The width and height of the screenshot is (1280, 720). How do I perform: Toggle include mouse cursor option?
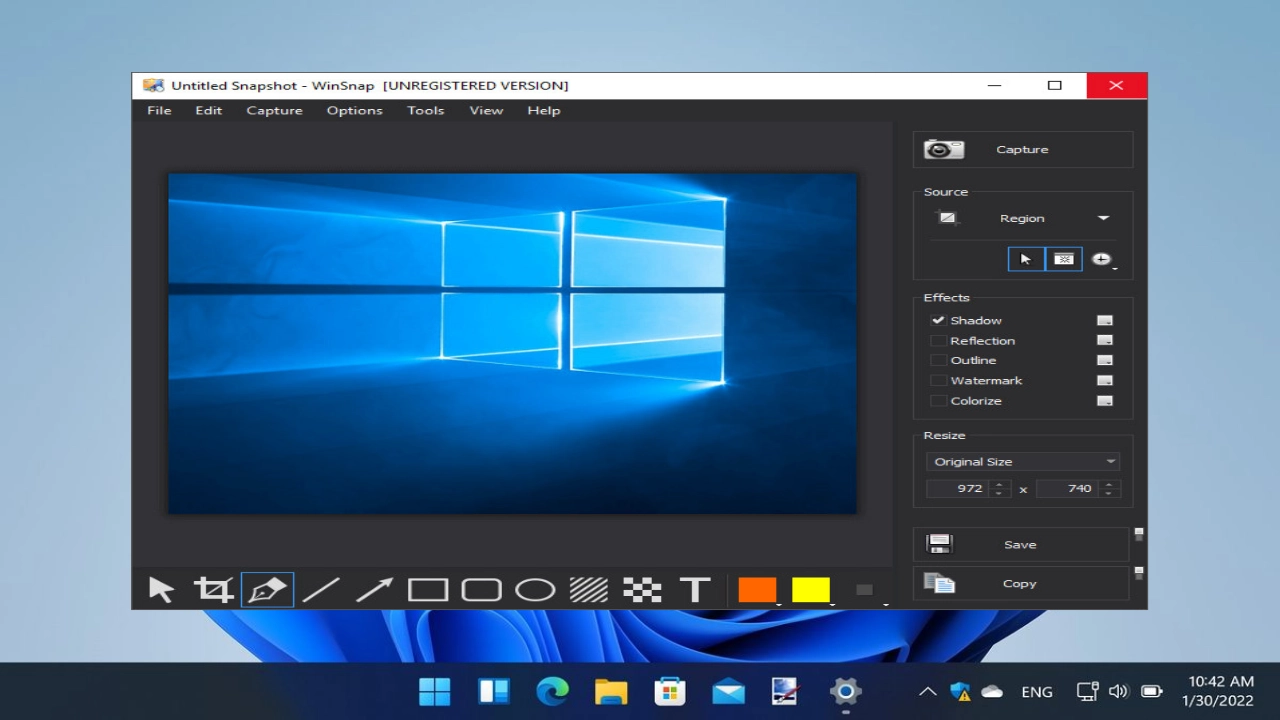click(1026, 259)
